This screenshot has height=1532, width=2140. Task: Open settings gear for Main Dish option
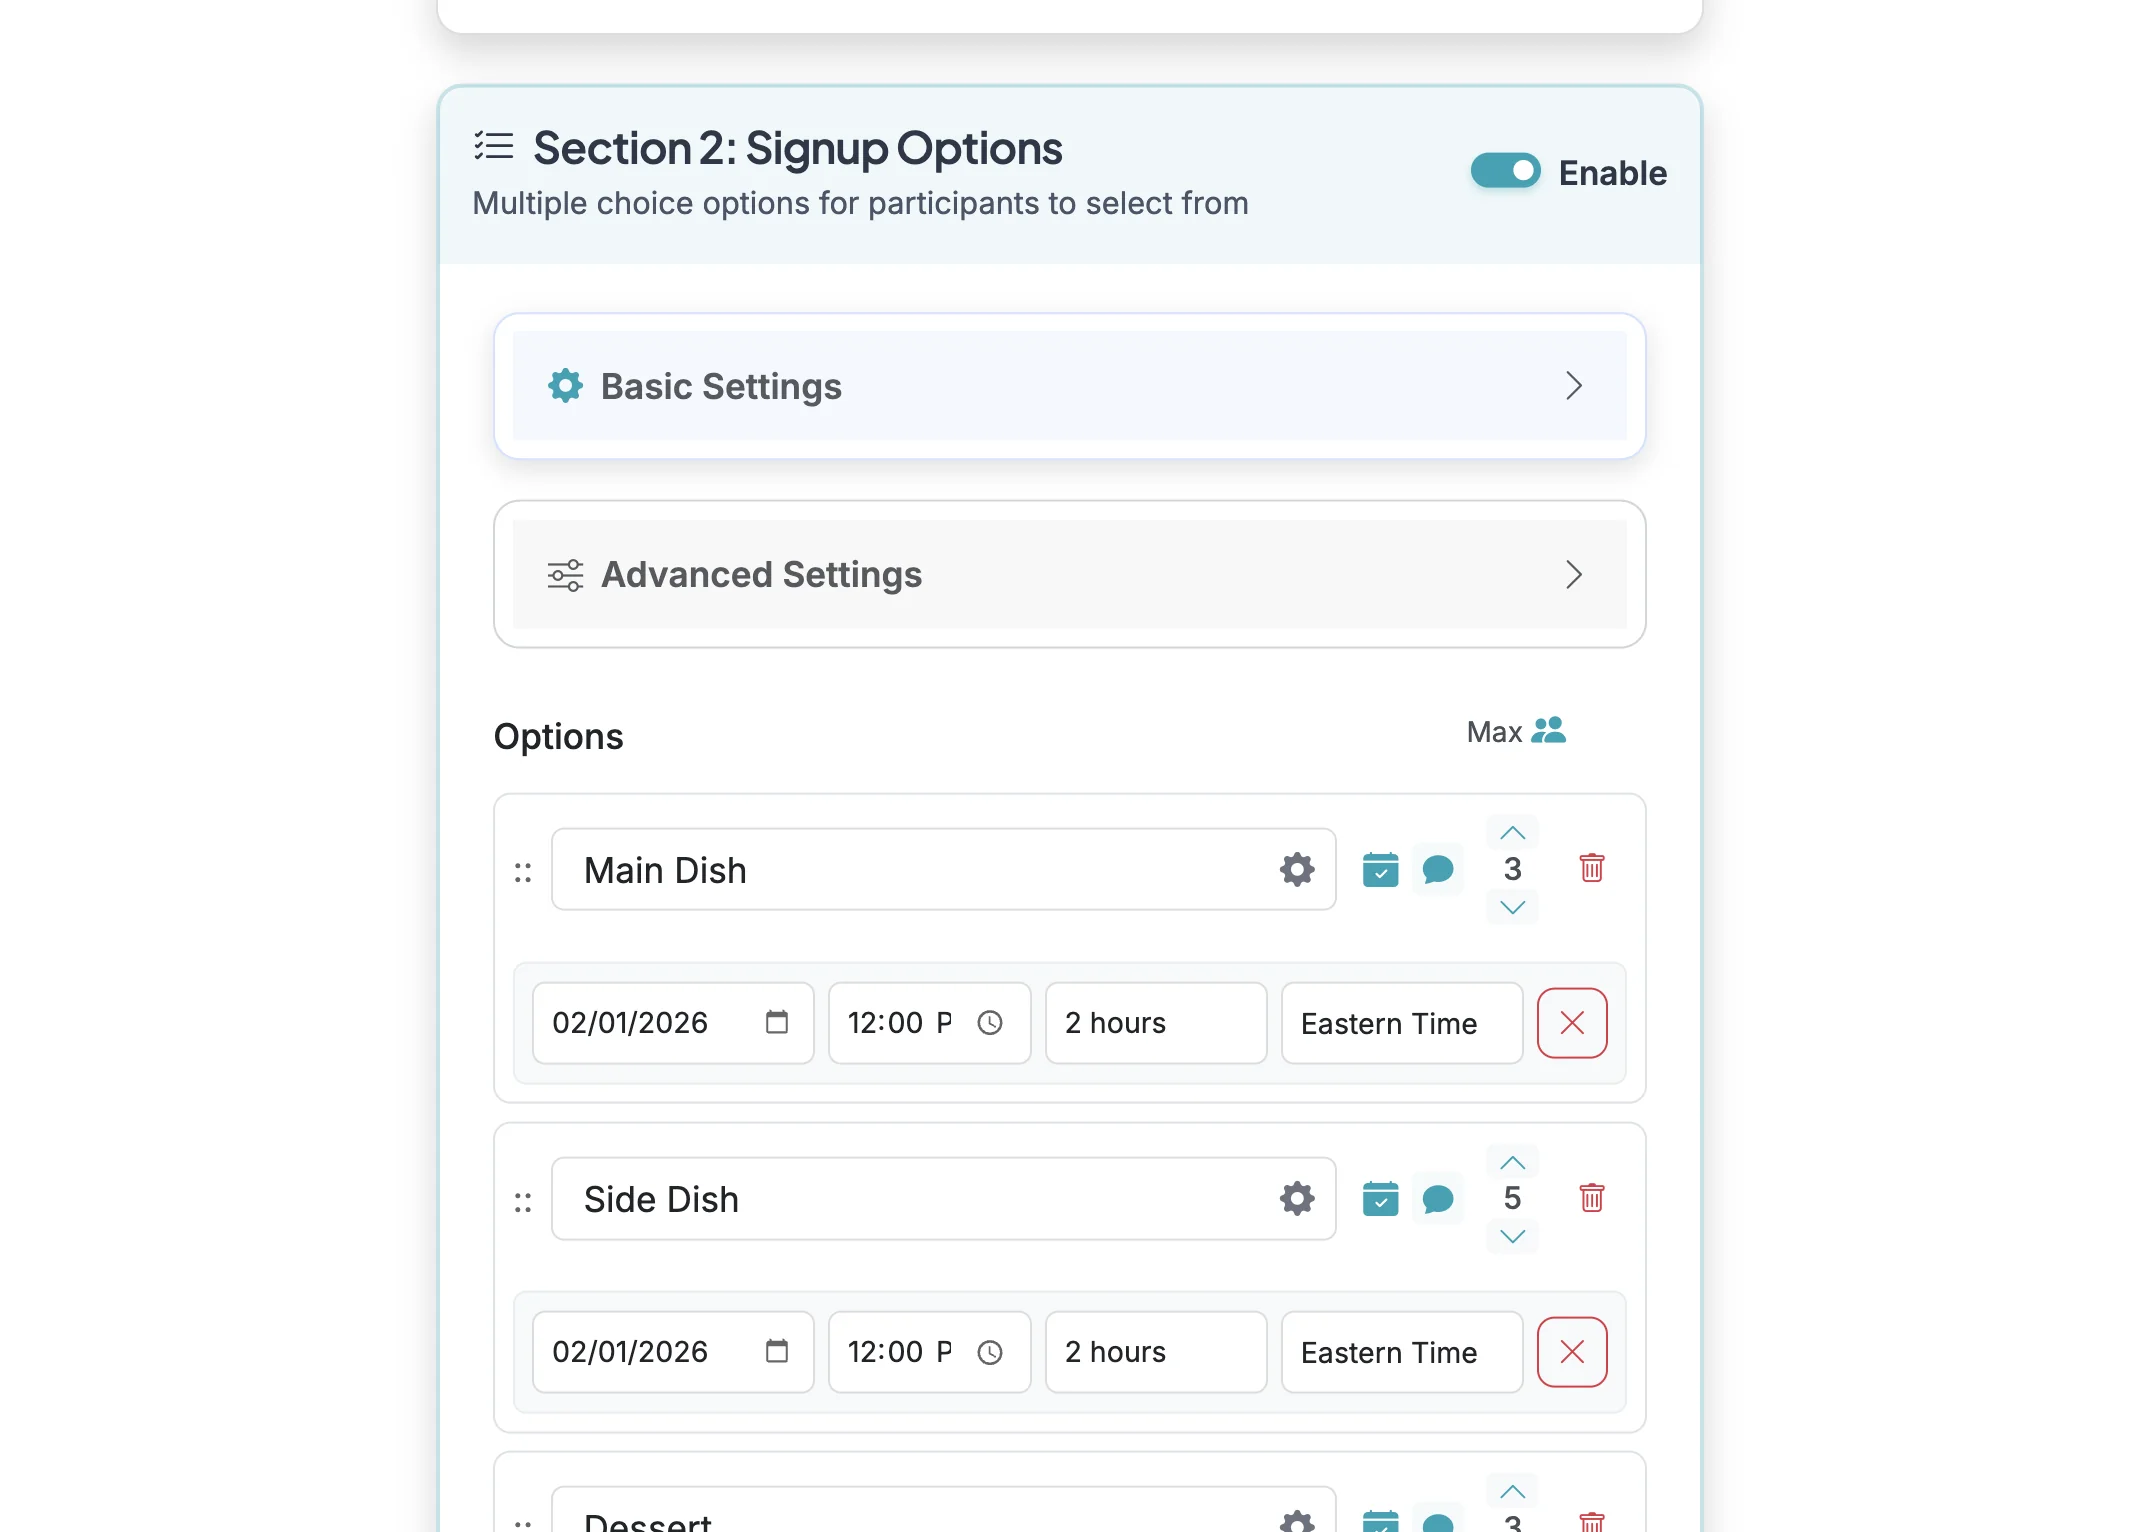point(1296,870)
